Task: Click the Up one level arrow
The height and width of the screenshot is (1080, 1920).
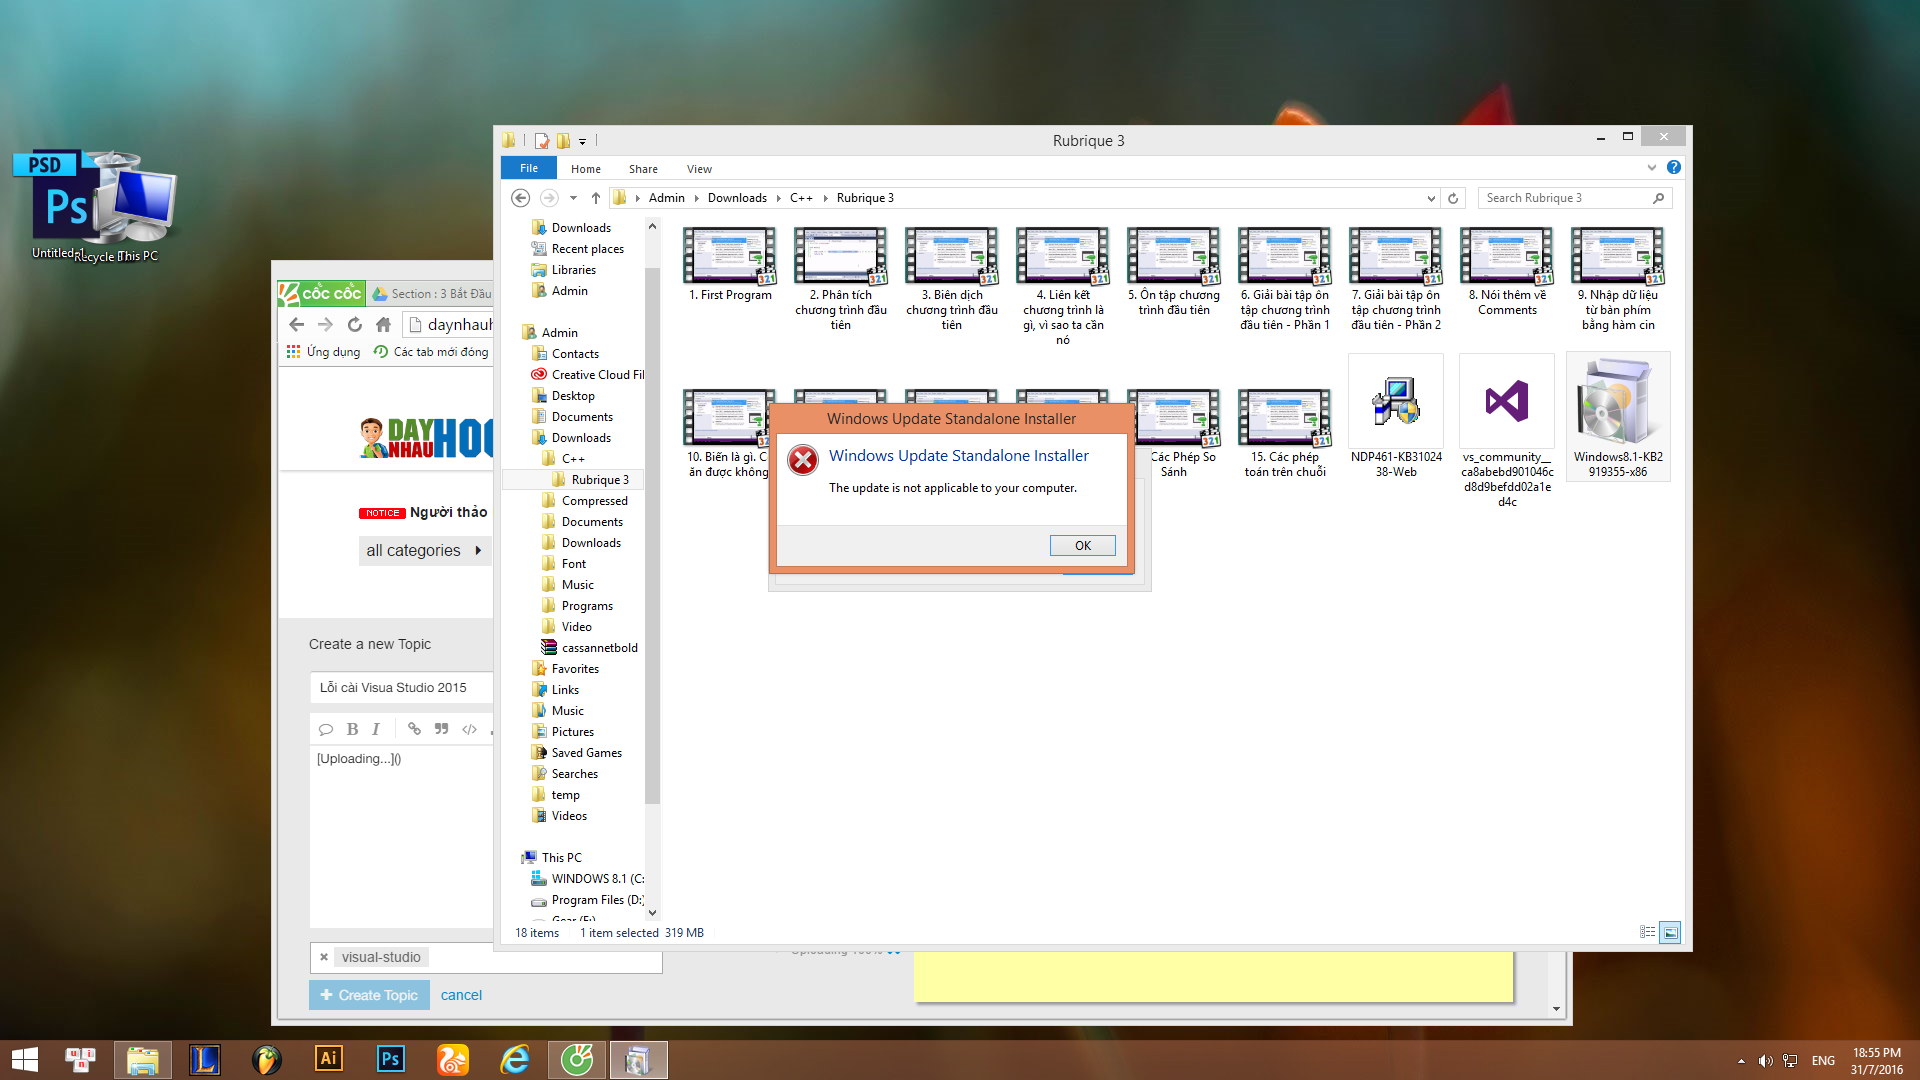Action: 596,198
